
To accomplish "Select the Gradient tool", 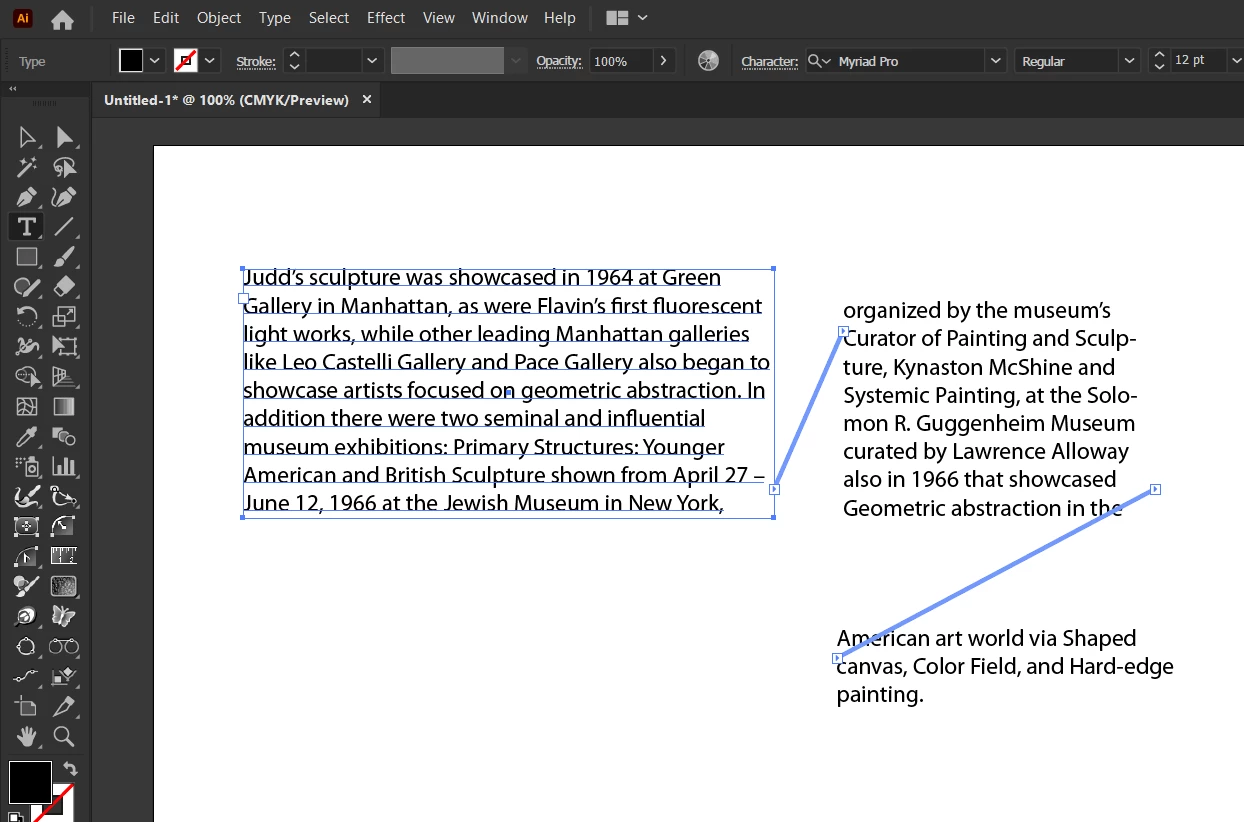I will point(64,407).
